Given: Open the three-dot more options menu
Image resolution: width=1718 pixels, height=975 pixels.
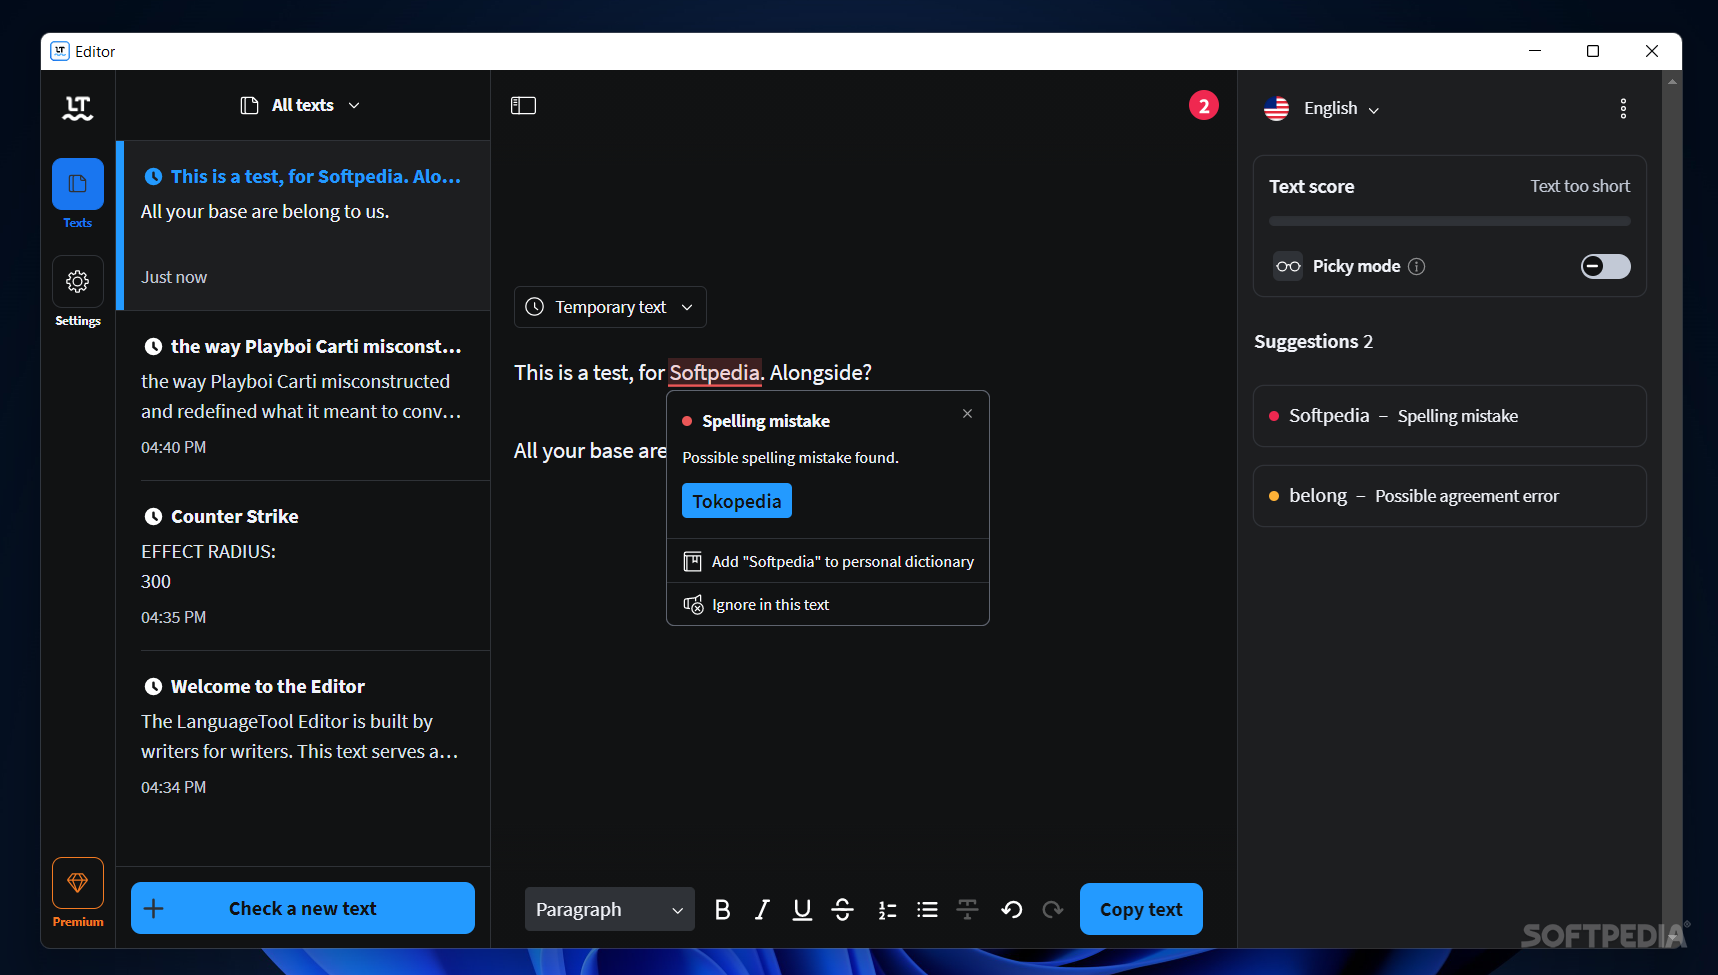Looking at the screenshot, I should [1623, 109].
